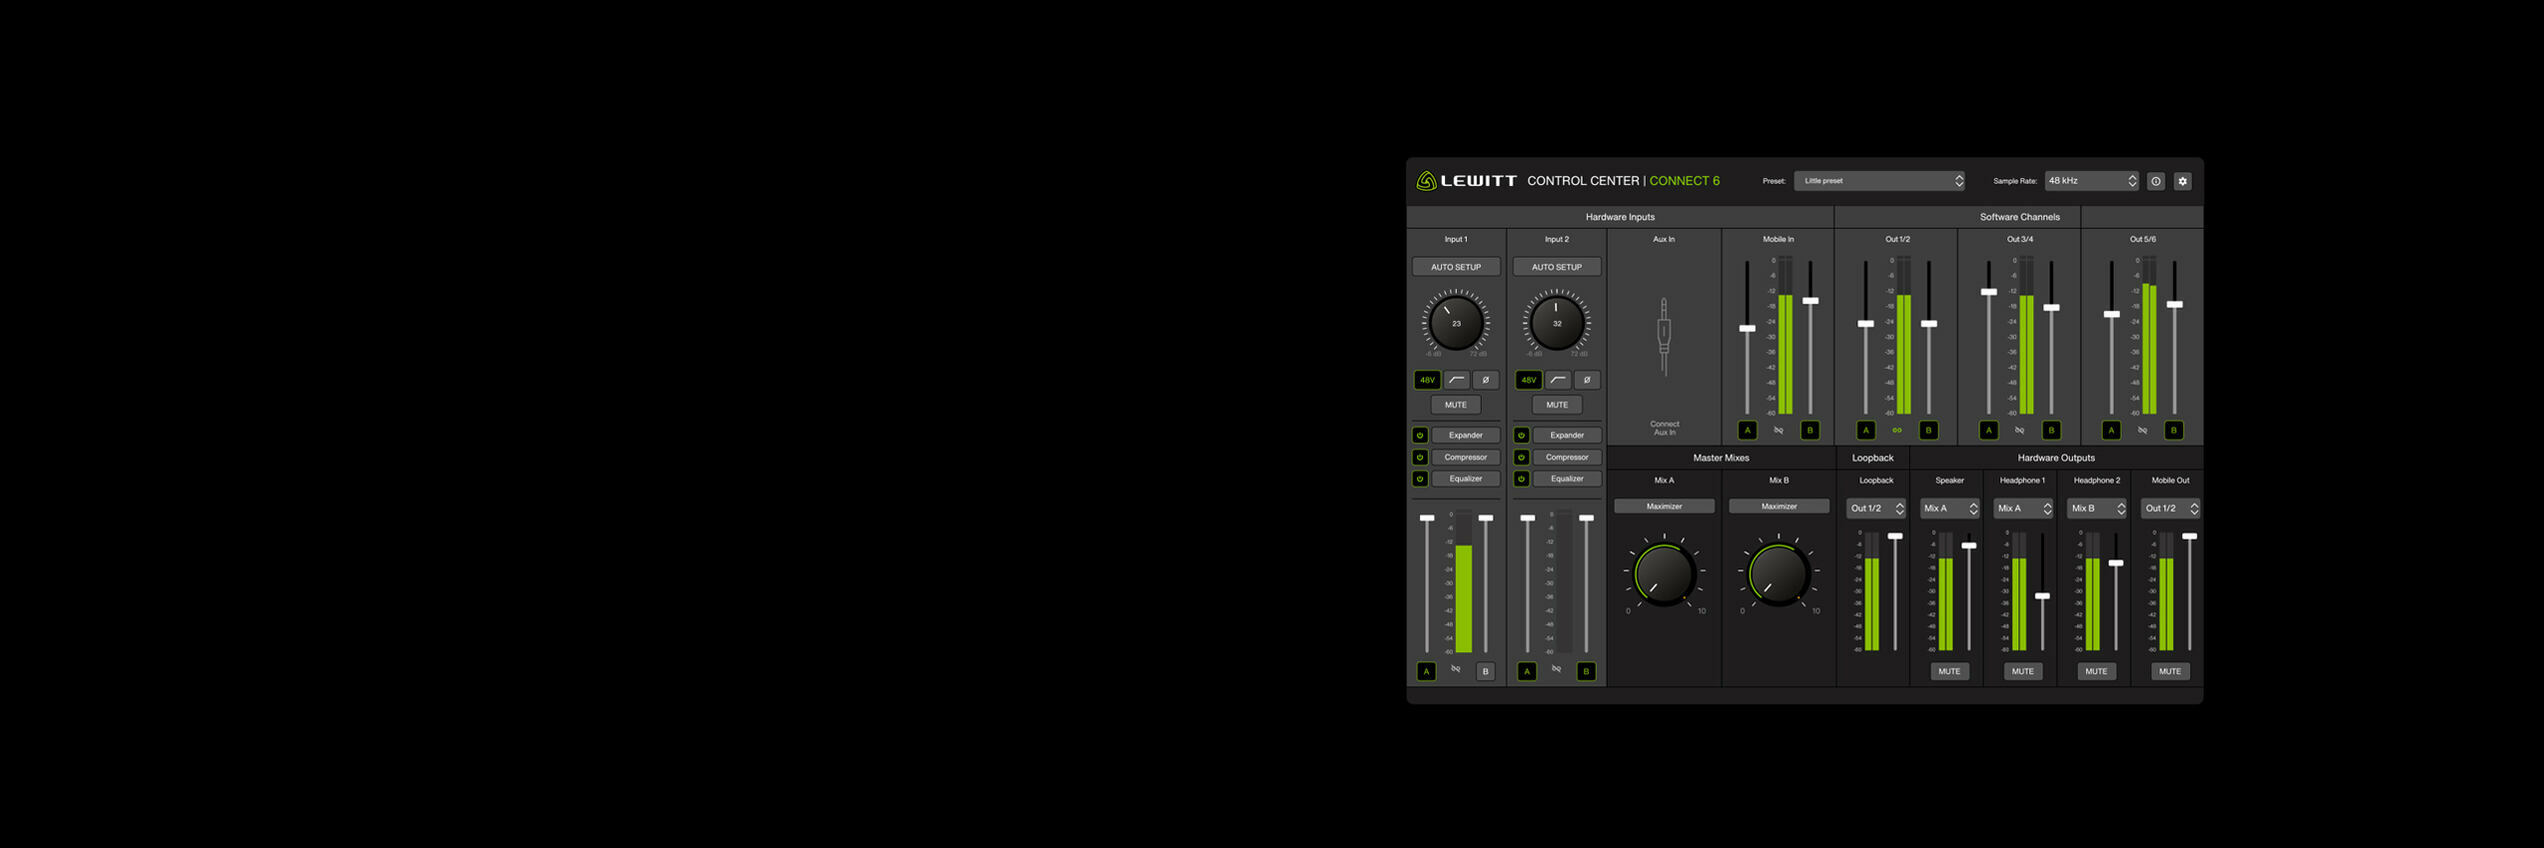This screenshot has width=2544, height=848.
Task: Mute the Headphone 1 output
Action: (2022, 672)
